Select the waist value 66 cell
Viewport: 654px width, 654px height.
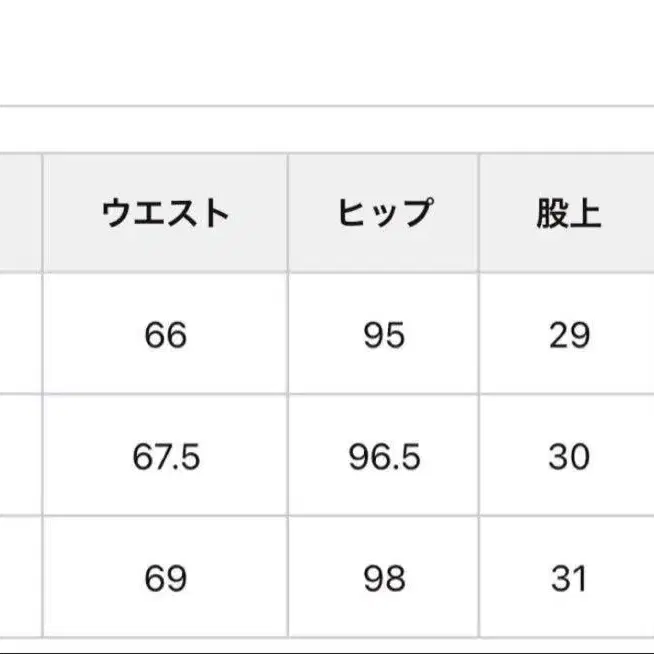[165, 334]
